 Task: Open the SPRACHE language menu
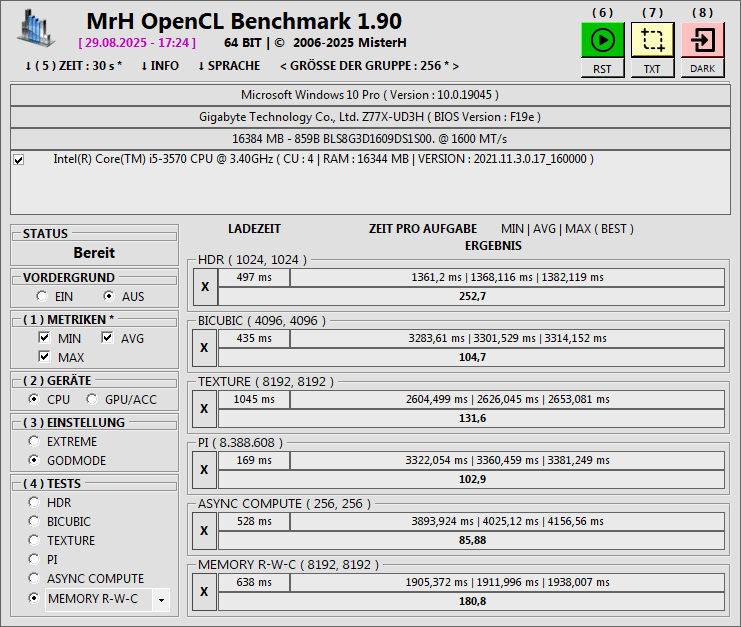point(229,66)
